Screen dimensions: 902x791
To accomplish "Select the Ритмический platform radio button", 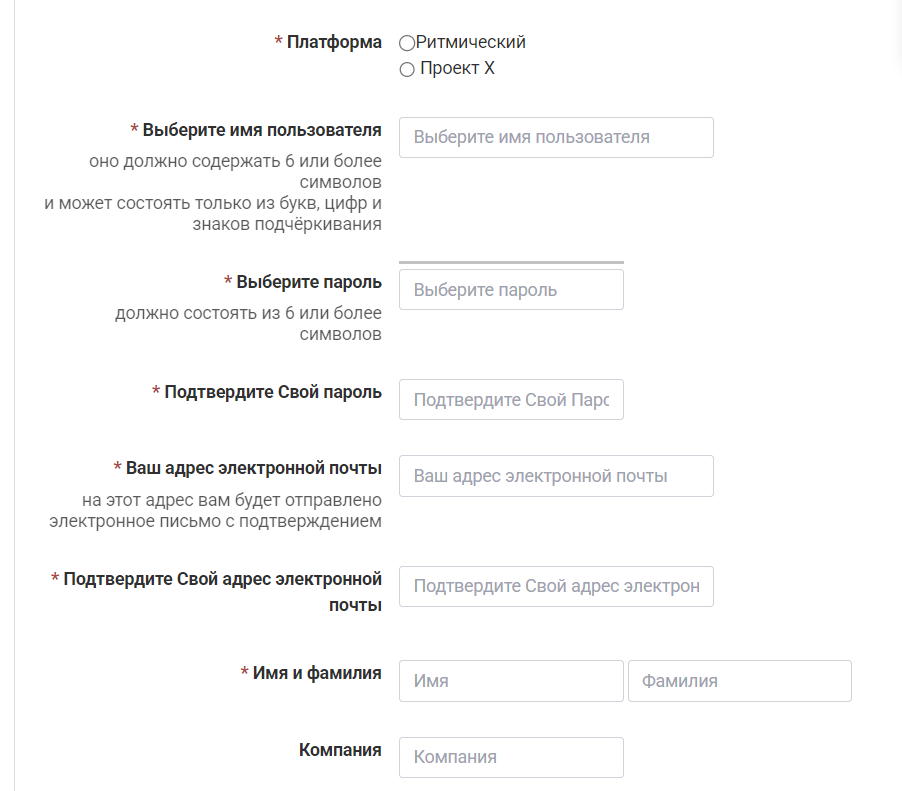I will tap(407, 43).
